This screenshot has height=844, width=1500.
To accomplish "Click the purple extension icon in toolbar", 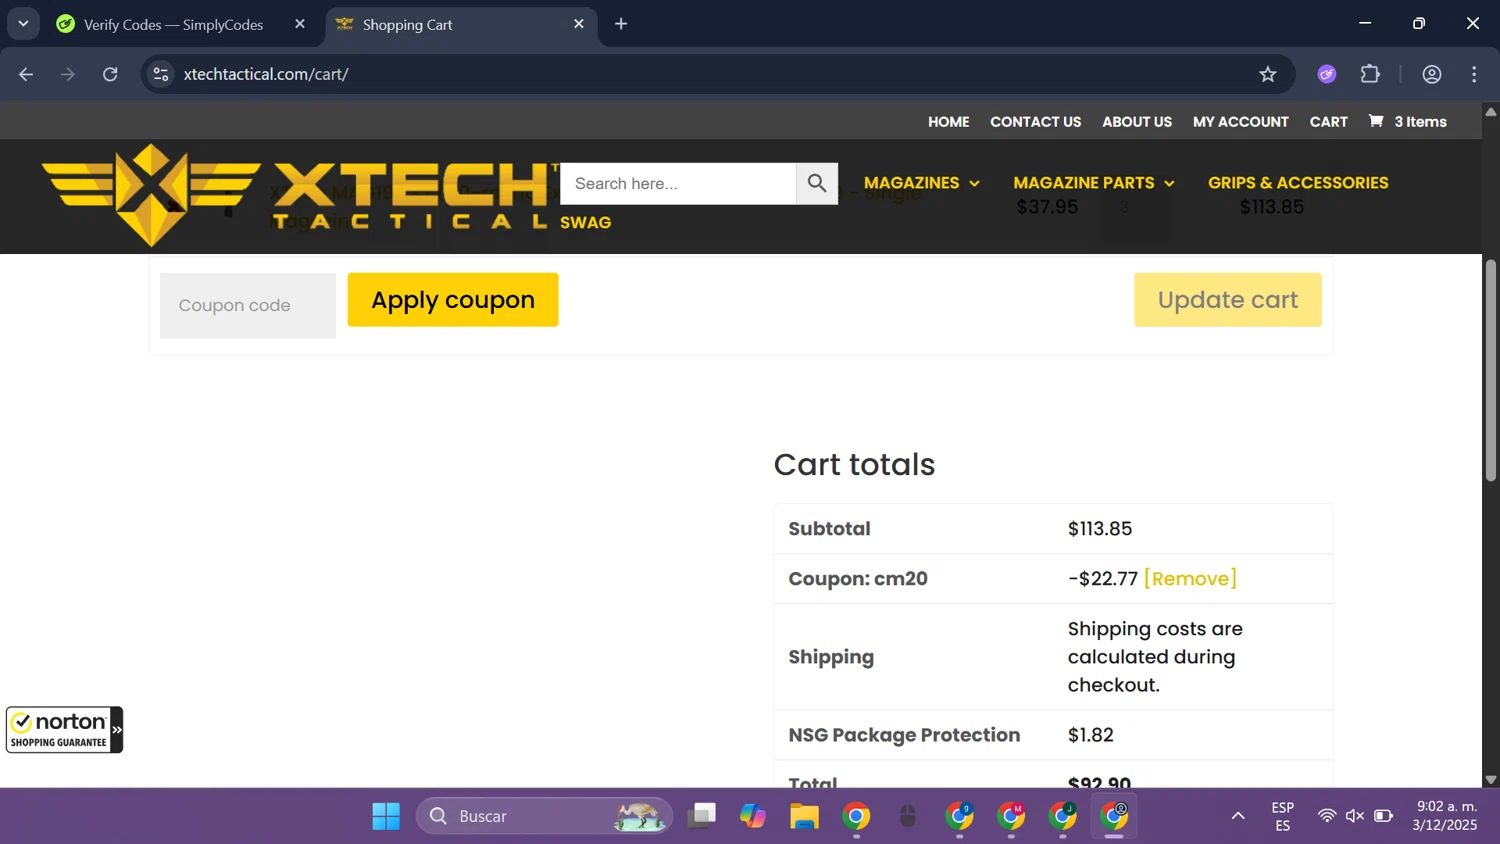I will point(1327,74).
